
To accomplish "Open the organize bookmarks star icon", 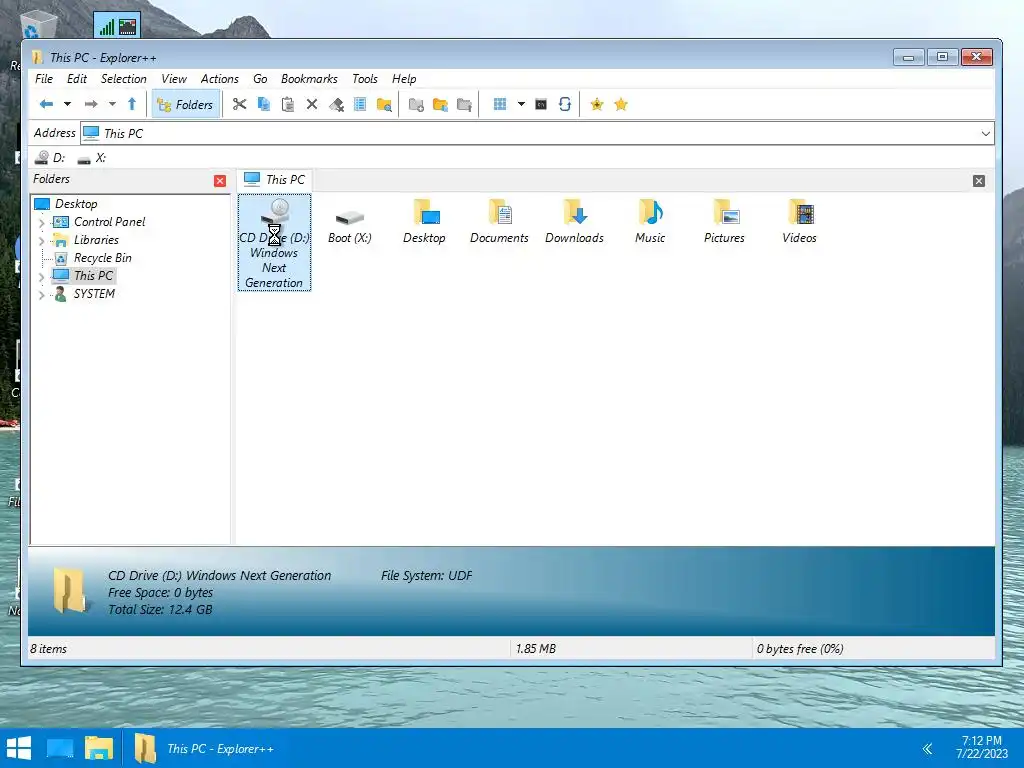I will 621,104.
